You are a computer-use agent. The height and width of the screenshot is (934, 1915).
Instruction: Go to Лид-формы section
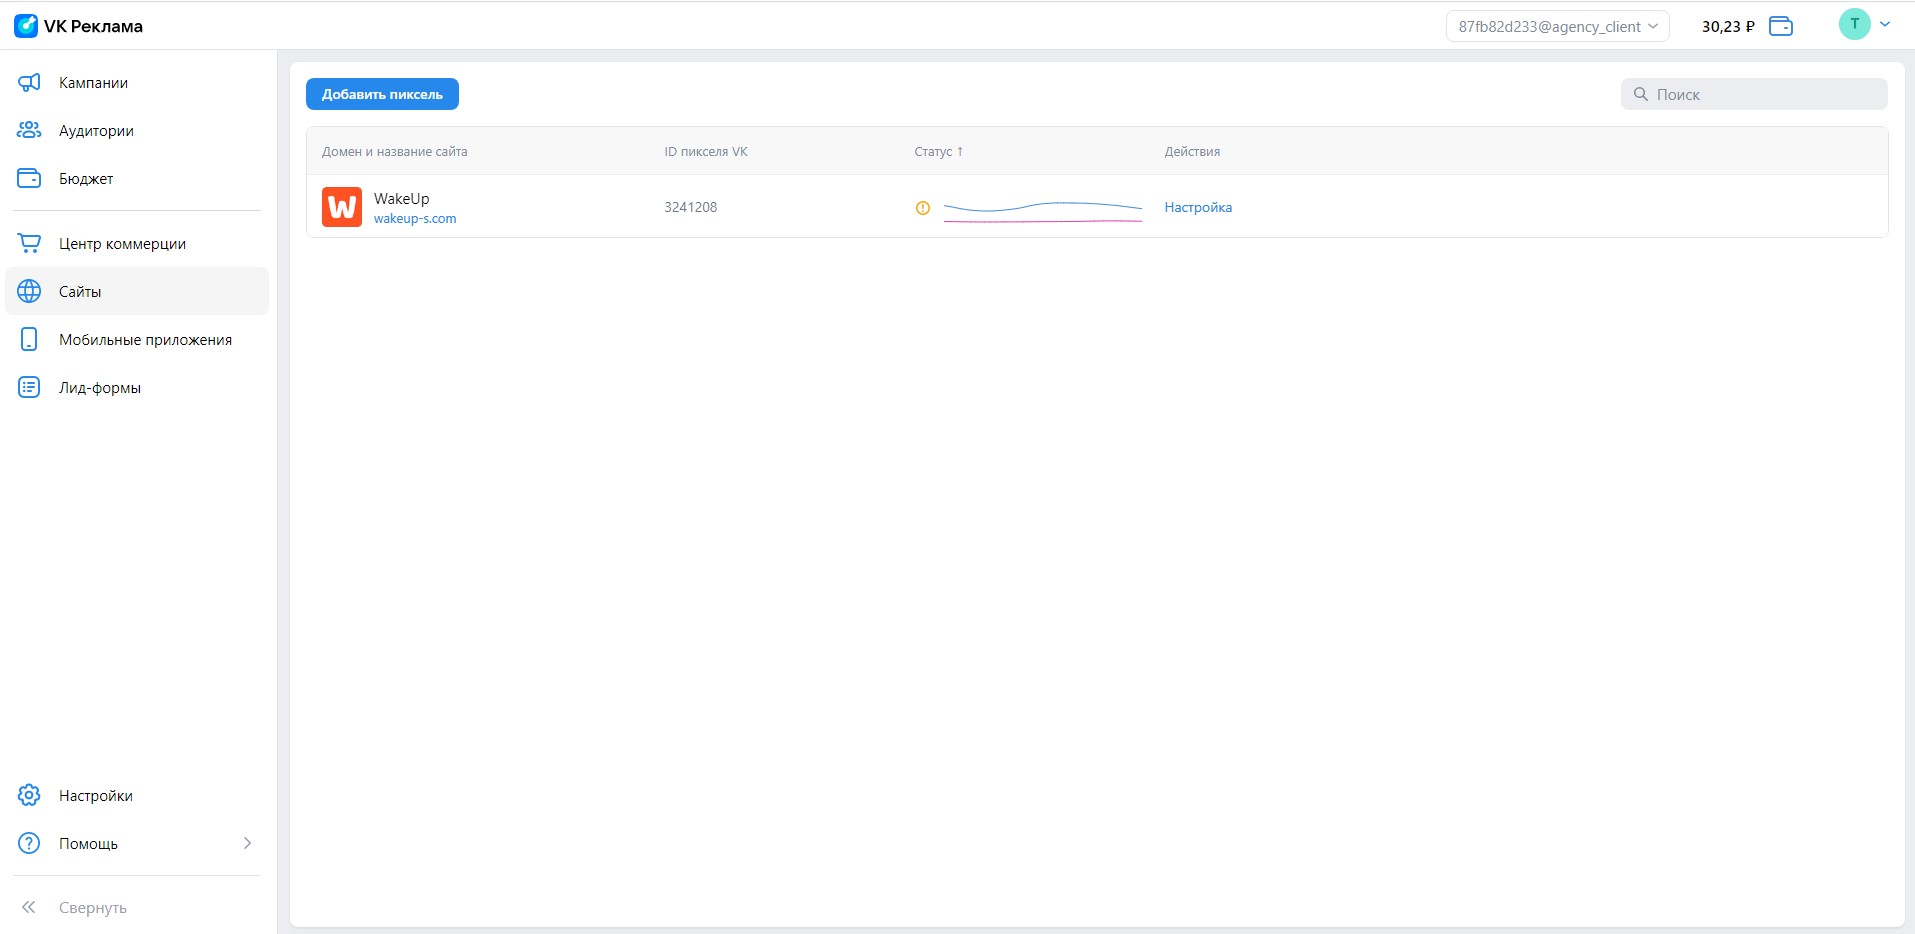point(100,388)
